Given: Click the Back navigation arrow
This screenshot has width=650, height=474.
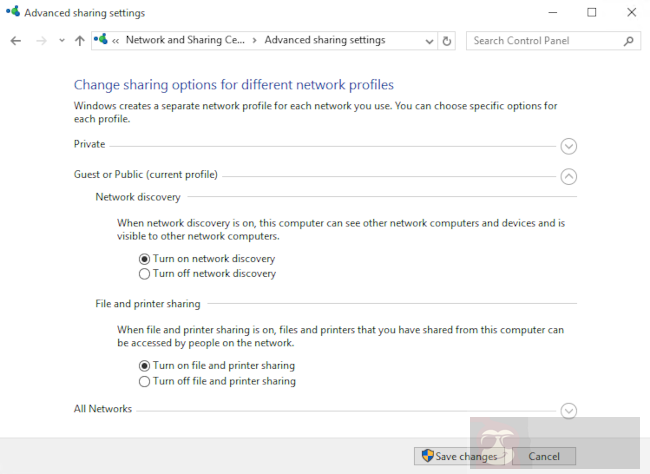Looking at the screenshot, I should 15,41.
